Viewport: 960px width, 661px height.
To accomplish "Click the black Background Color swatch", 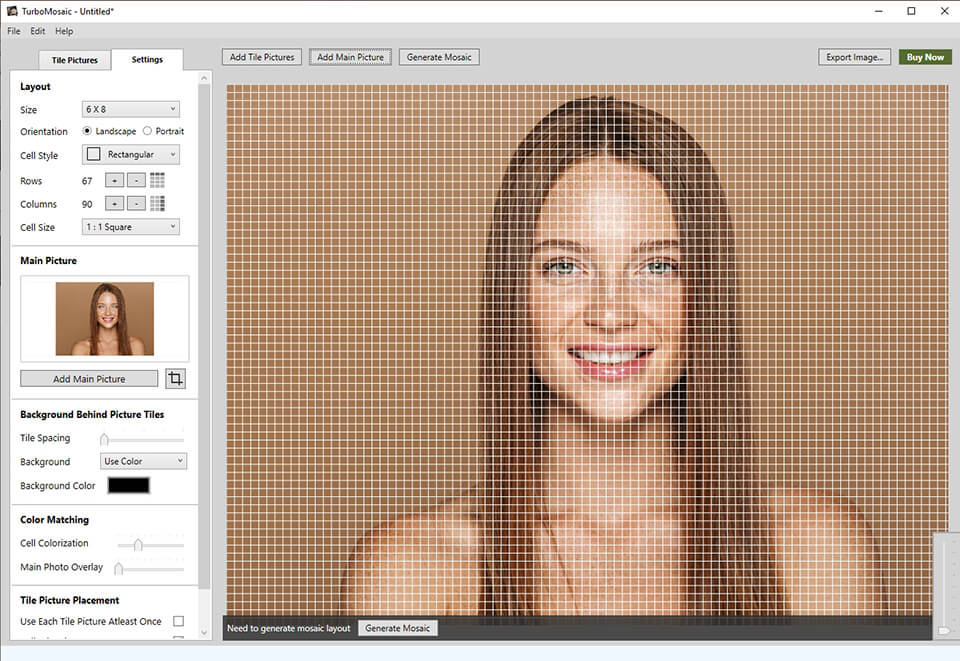I will [x=129, y=485].
